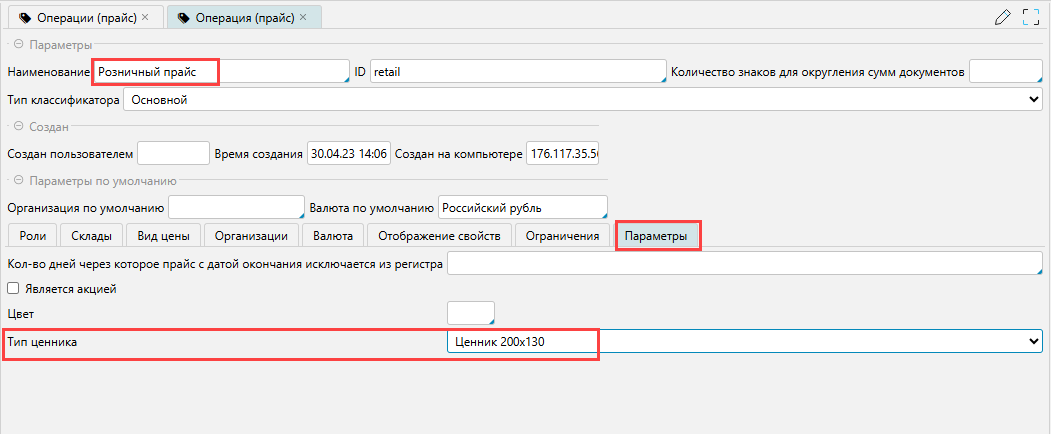
Task: Click the pencil edit icon
Action: (x=1003, y=17)
